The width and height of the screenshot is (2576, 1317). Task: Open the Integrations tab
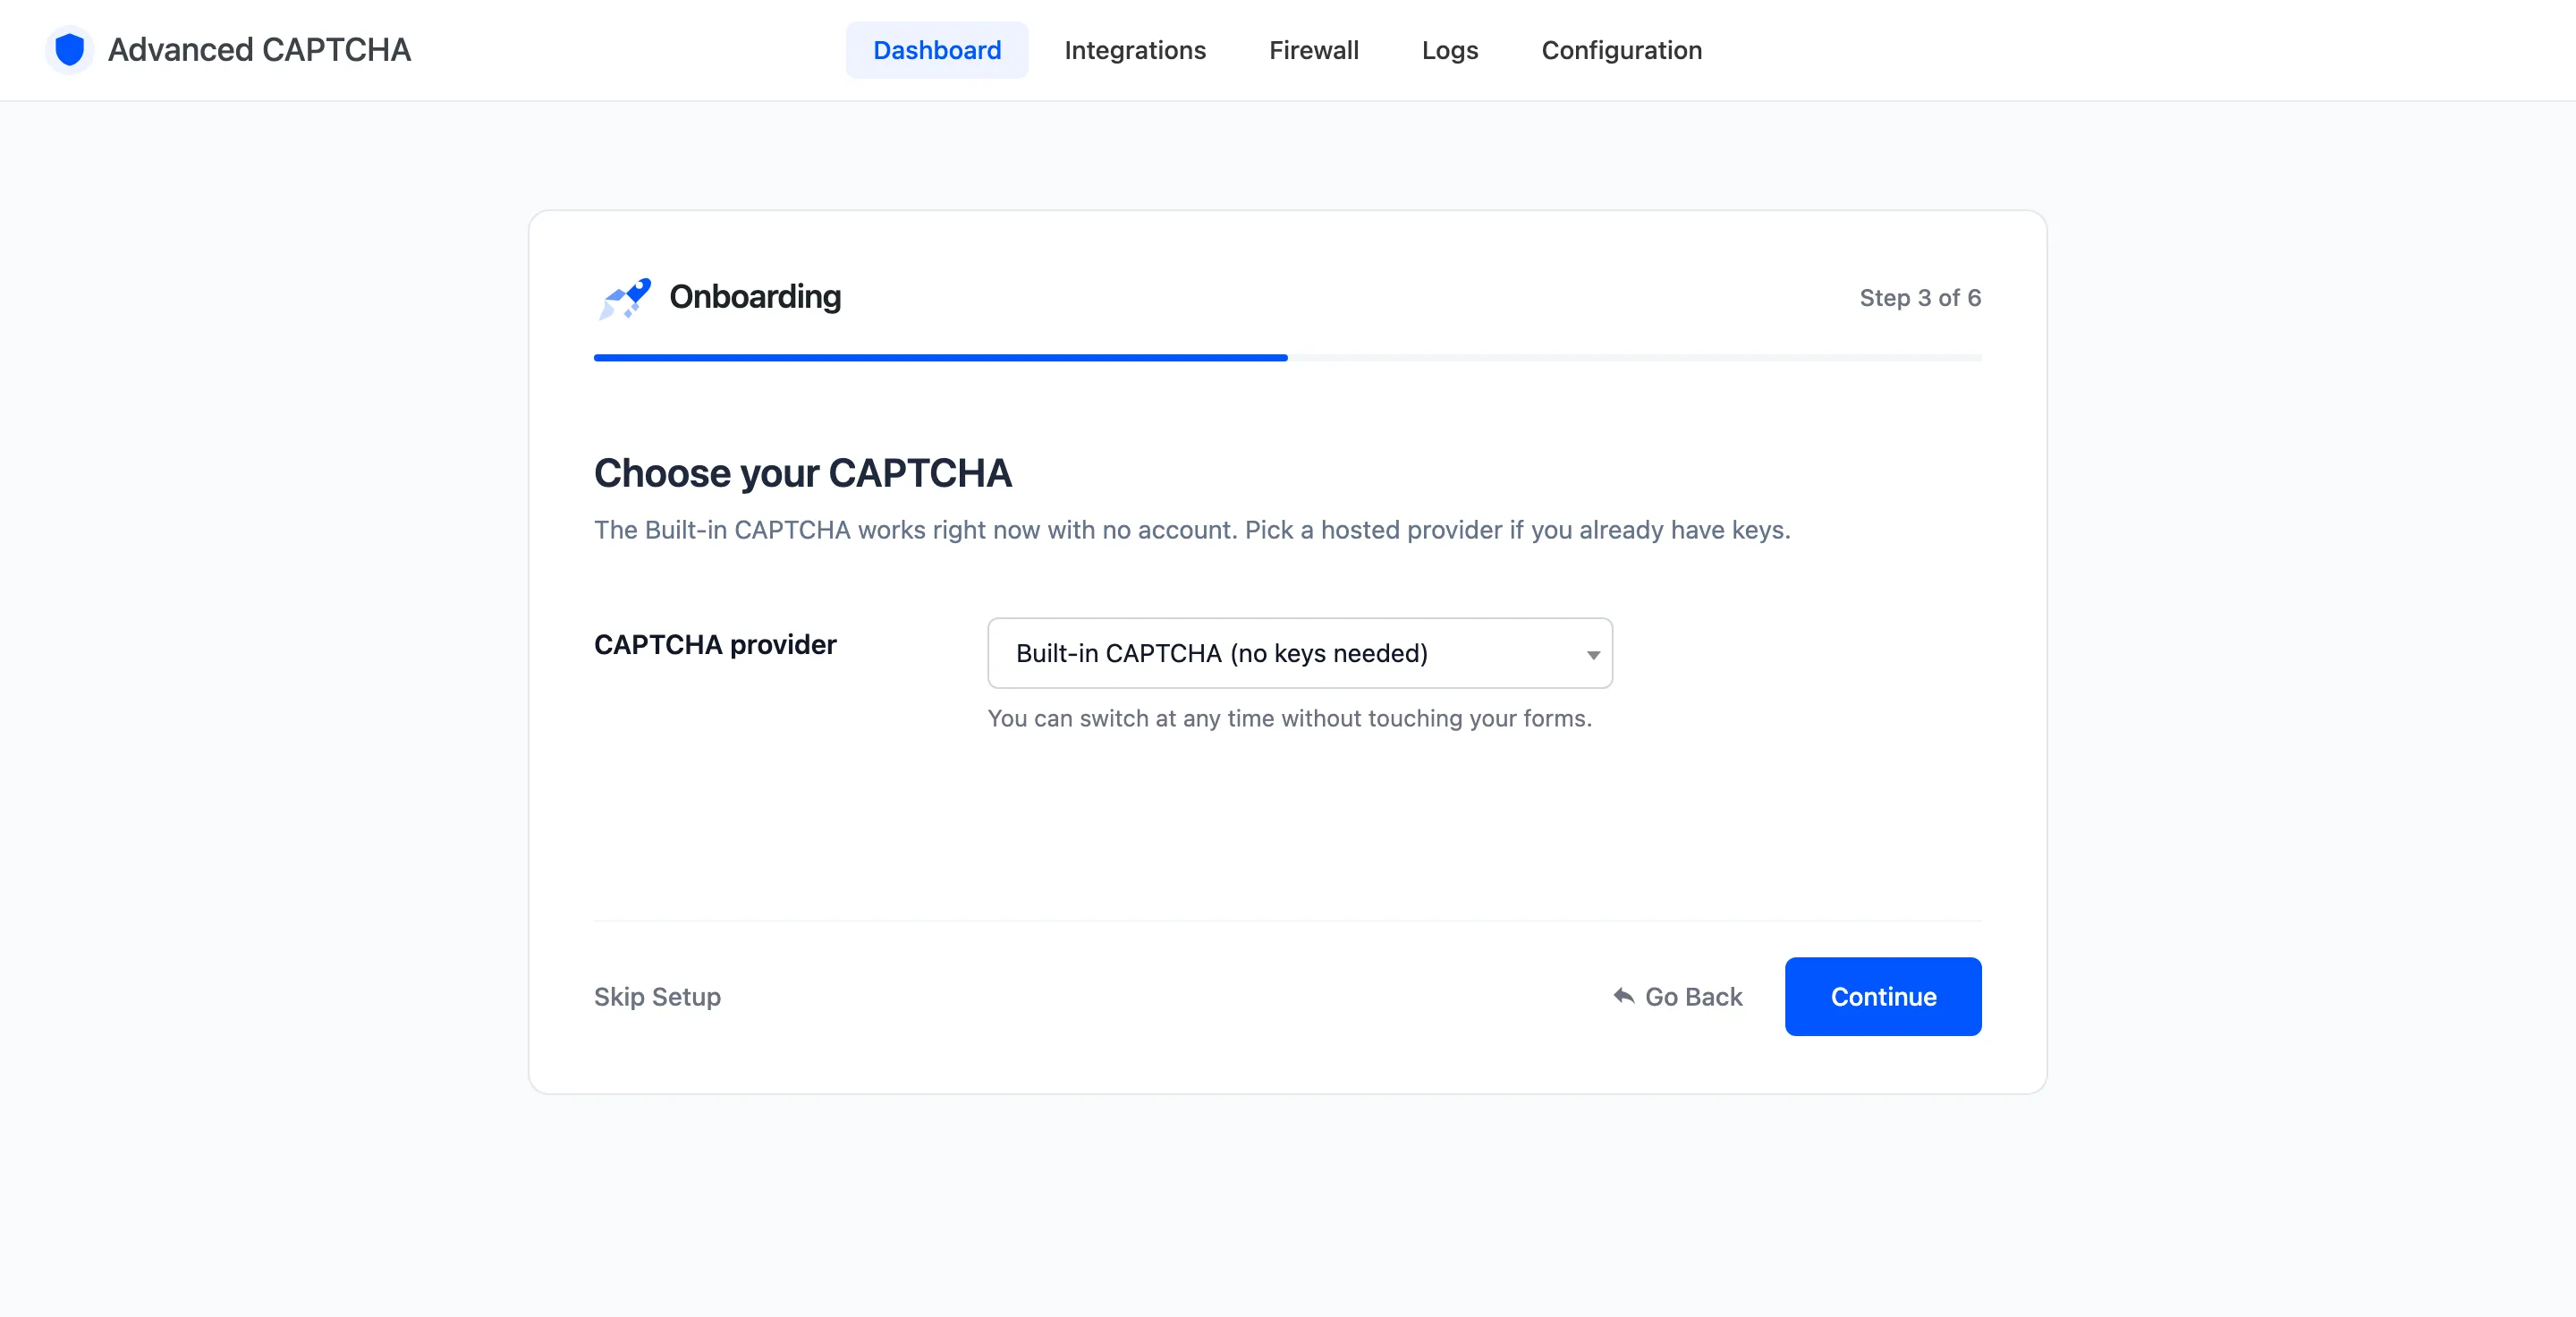1135,50
